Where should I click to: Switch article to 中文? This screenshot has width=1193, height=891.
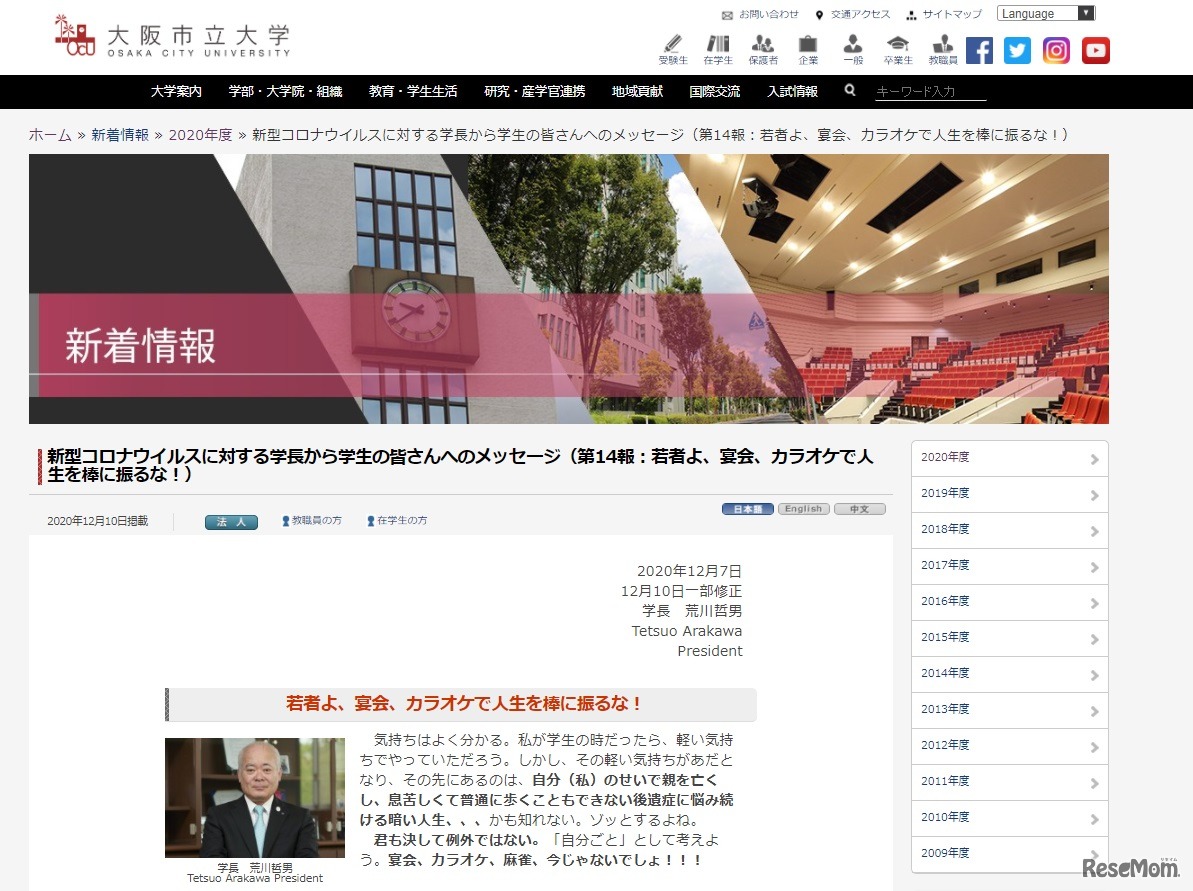[860, 509]
